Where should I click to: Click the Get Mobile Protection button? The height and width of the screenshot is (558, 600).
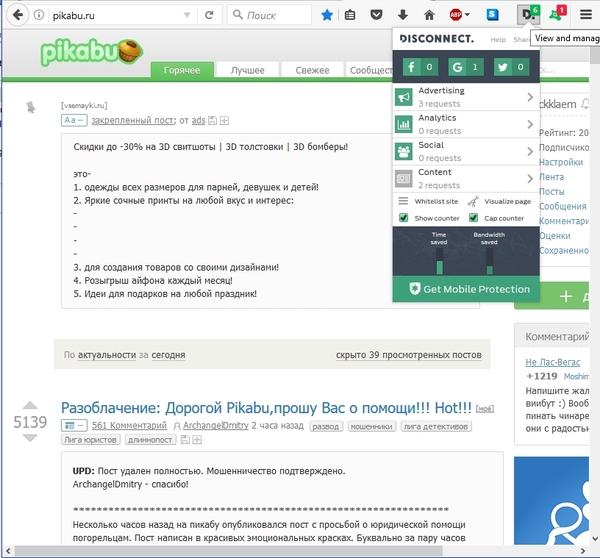[466, 289]
